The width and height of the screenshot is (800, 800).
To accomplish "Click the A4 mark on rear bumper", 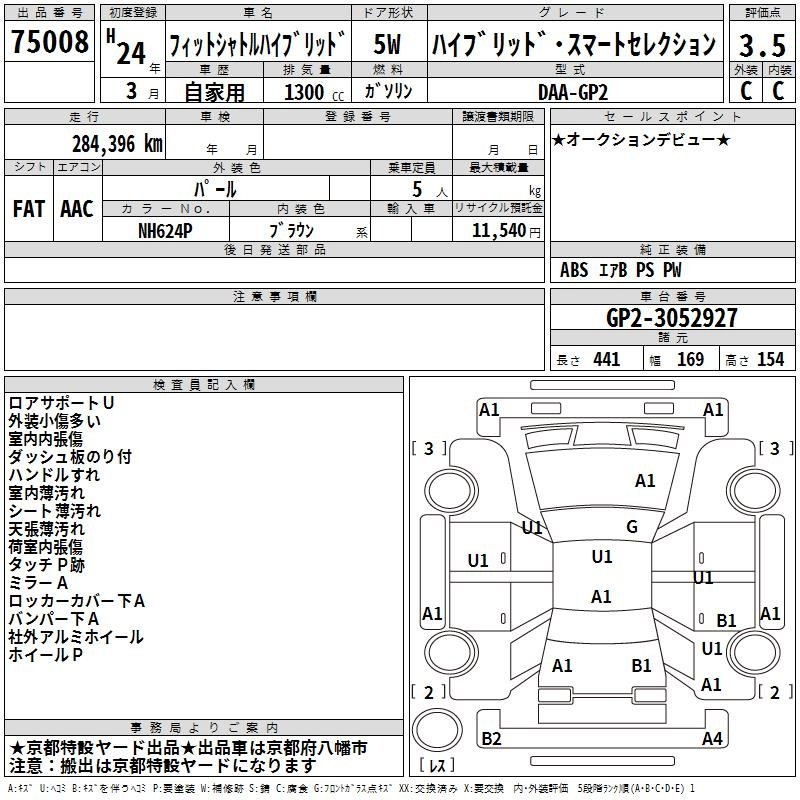I will [x=712, y=738].
